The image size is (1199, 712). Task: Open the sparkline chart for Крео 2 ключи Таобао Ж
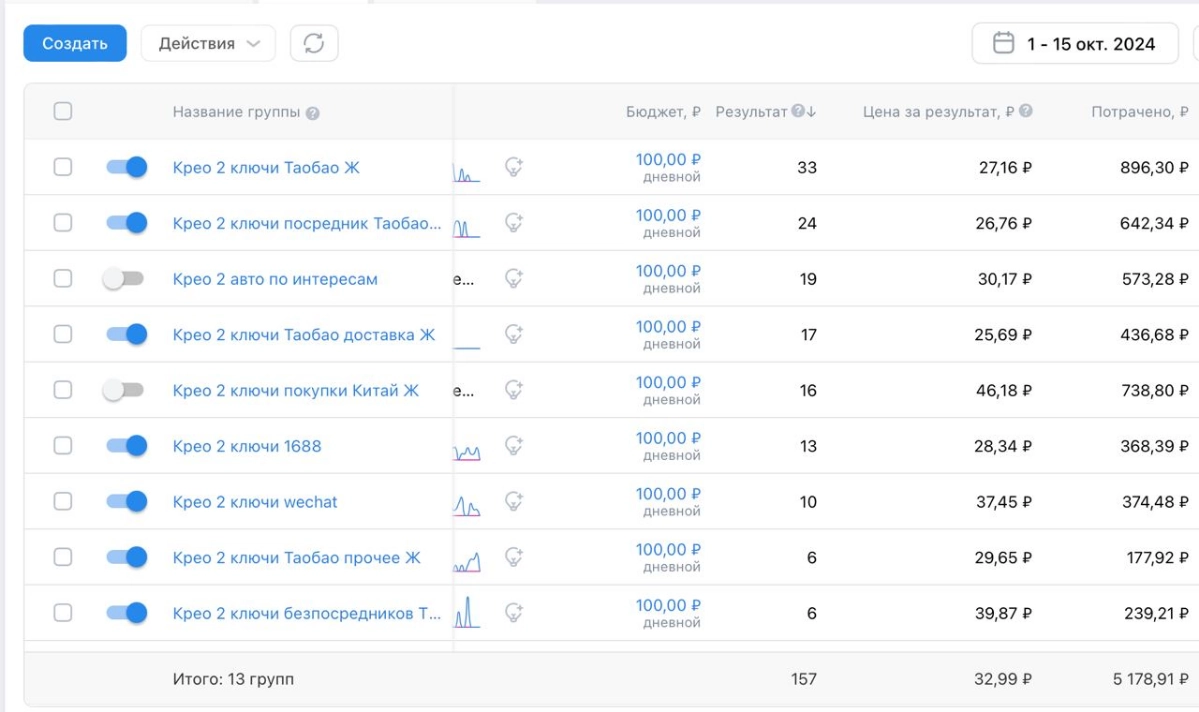466,173
